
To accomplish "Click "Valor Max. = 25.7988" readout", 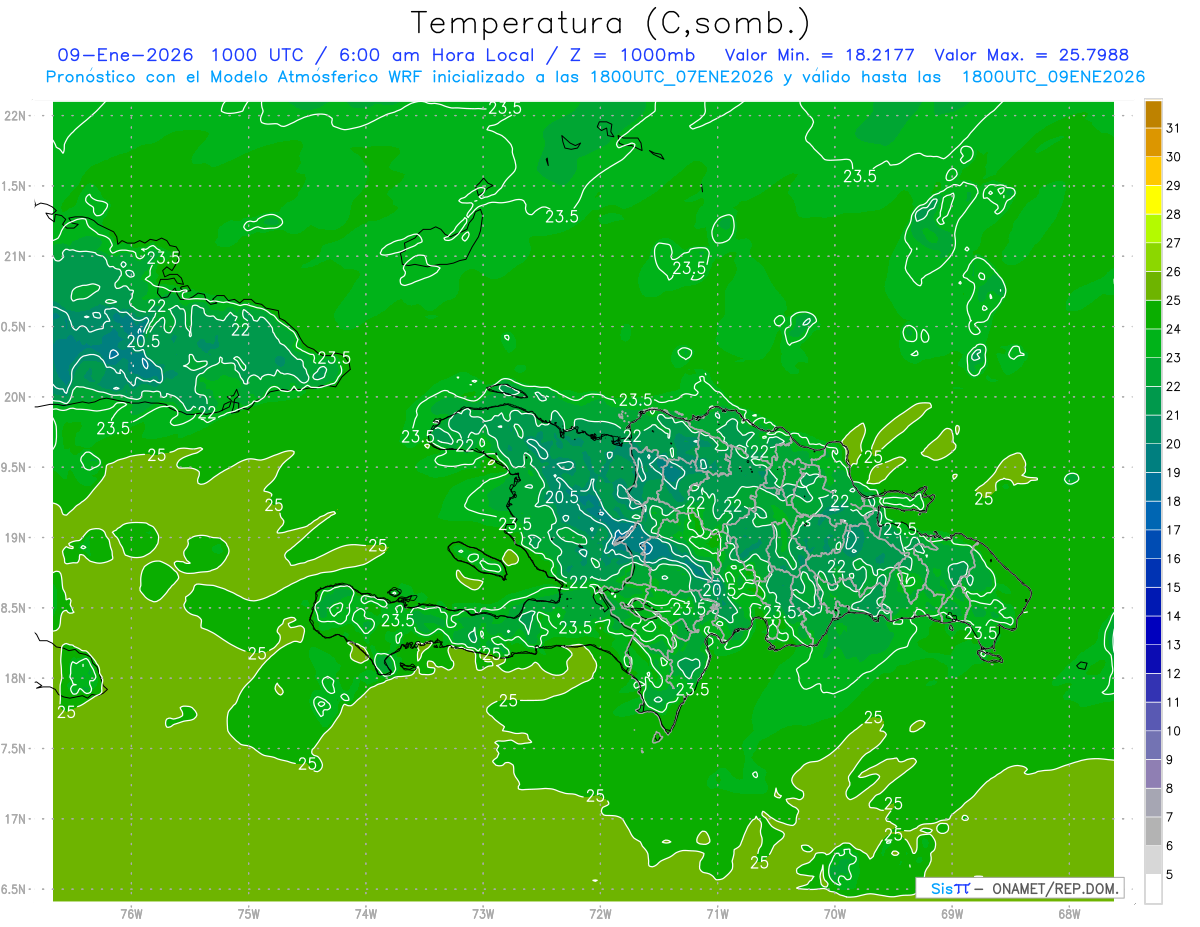I will point(1033,55).
